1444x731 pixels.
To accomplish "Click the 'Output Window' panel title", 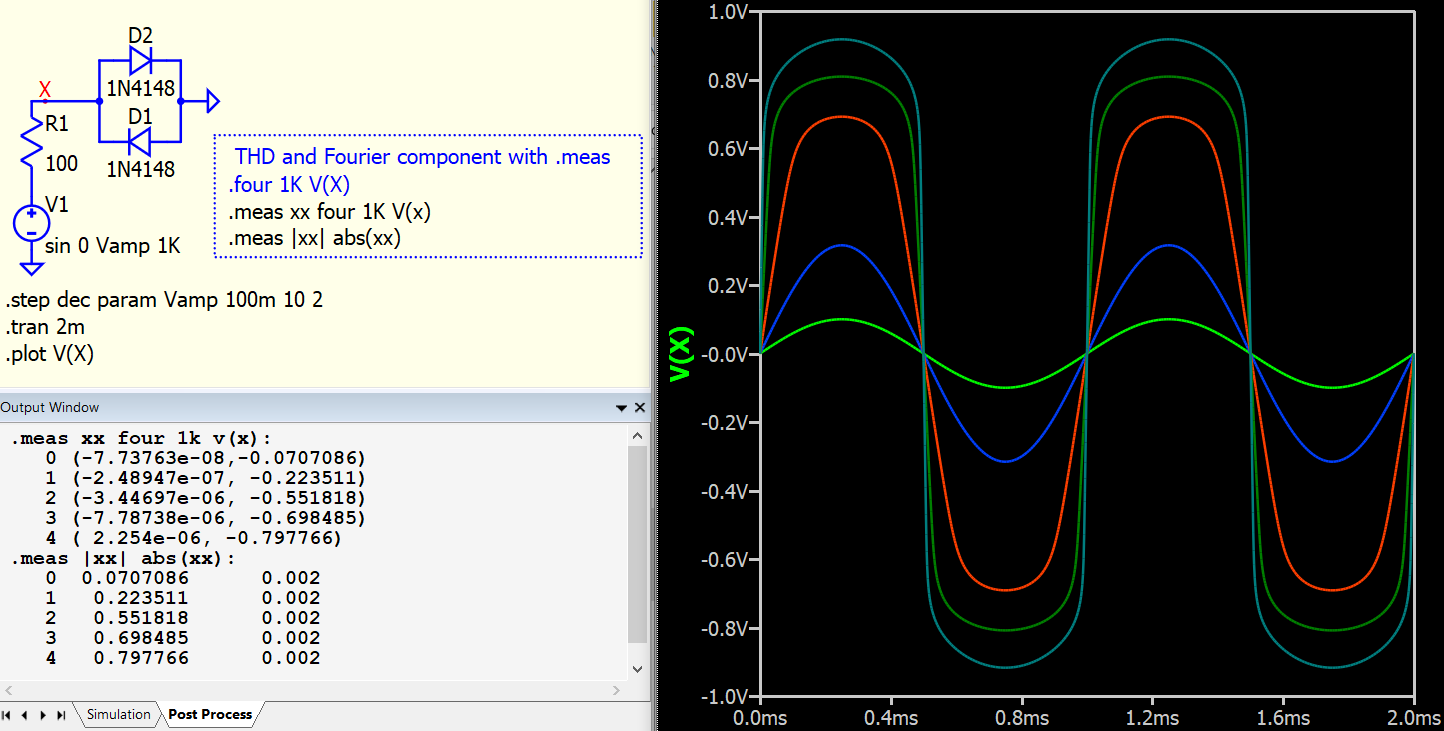I will click(x=50, y=408).
